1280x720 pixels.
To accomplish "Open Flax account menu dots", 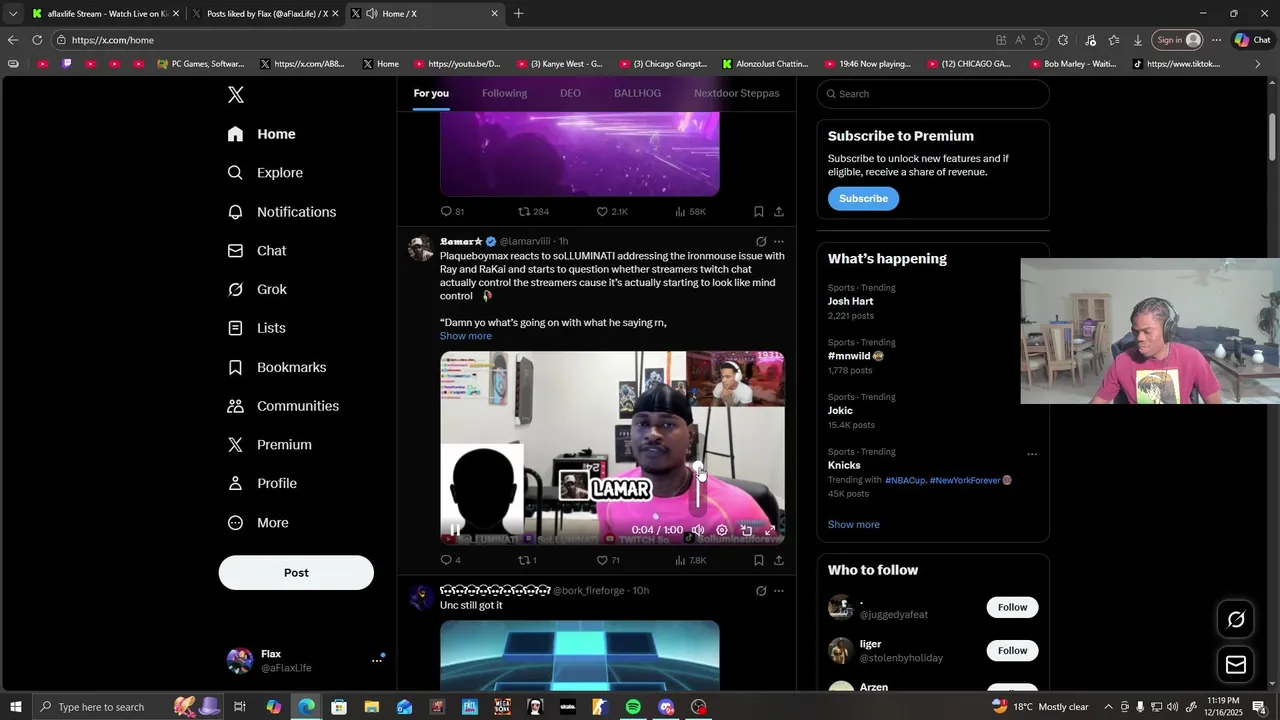I will 377,660.
